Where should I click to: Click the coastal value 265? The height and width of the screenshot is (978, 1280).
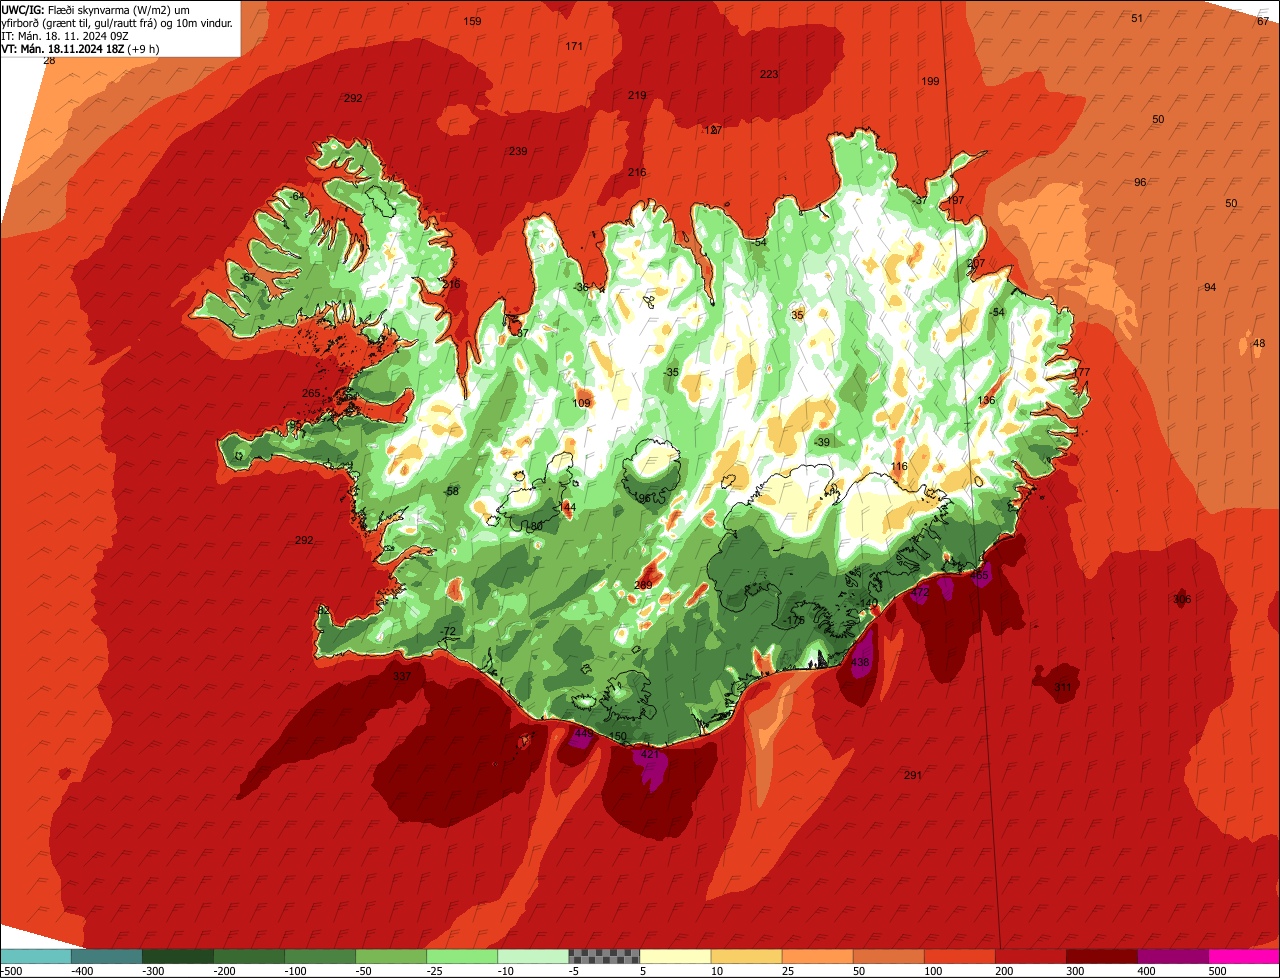311,393
